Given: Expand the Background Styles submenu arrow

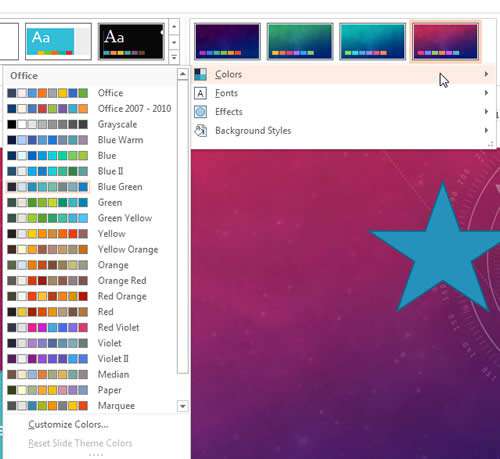Looking at the screenshot, I should (x=486, y=130).
